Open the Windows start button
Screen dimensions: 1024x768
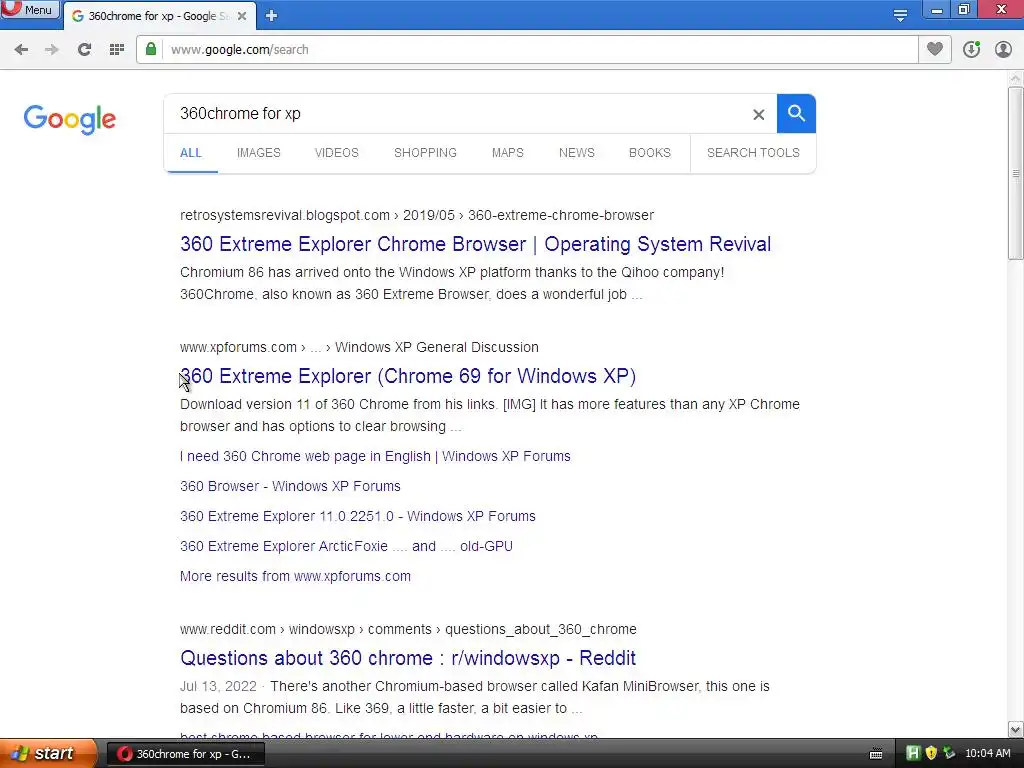(x=47, y=754)
